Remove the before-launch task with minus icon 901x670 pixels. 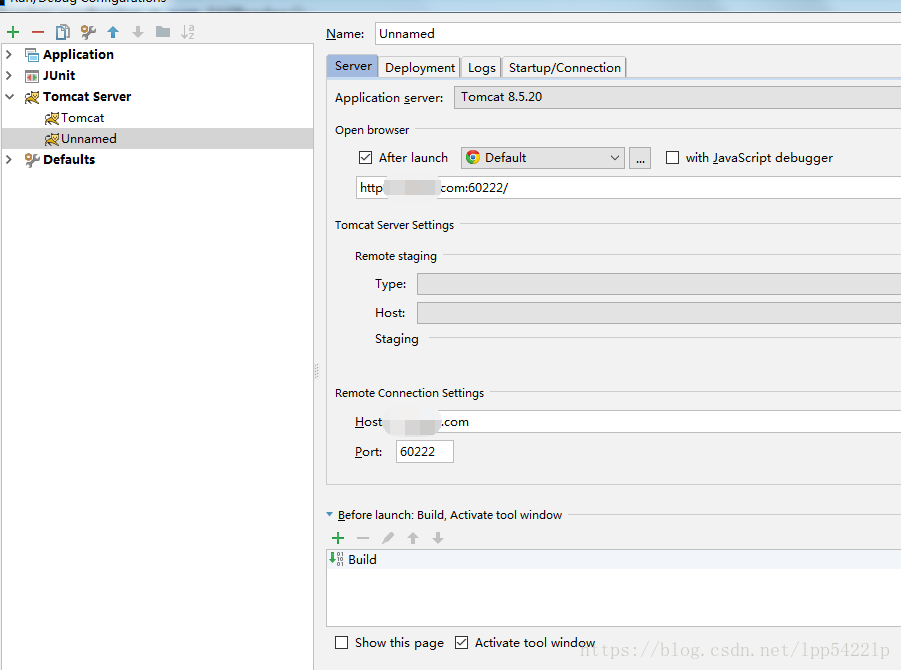(363, 538)
